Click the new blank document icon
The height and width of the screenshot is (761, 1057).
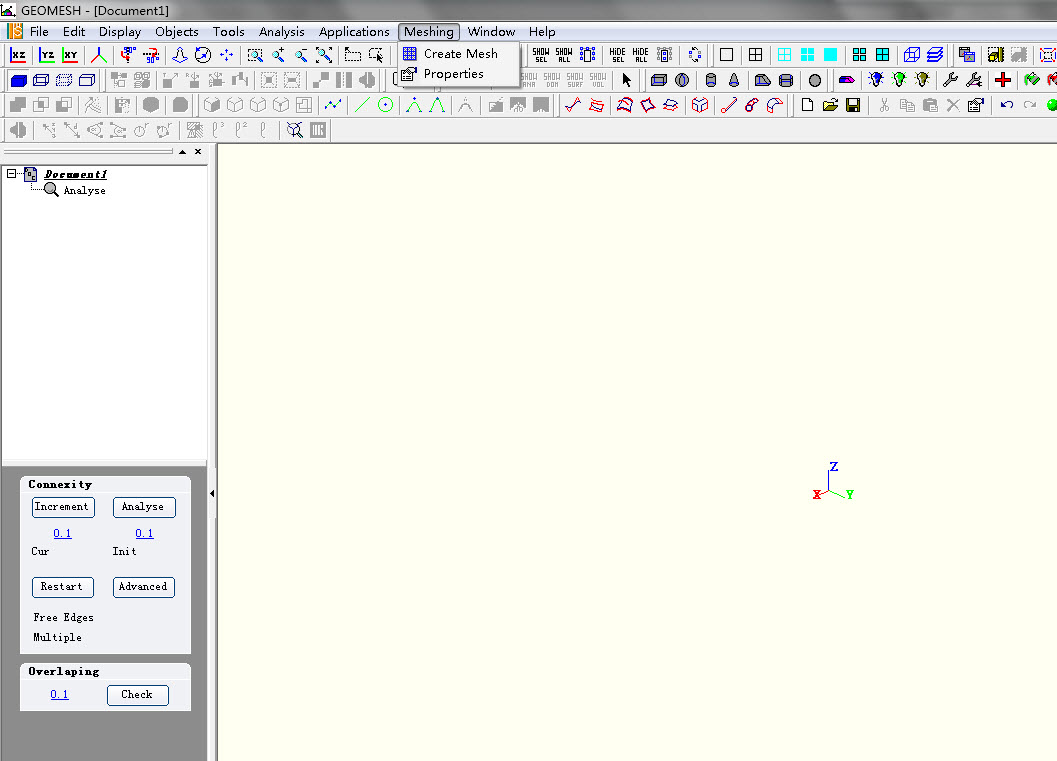(x=807, y=105)
